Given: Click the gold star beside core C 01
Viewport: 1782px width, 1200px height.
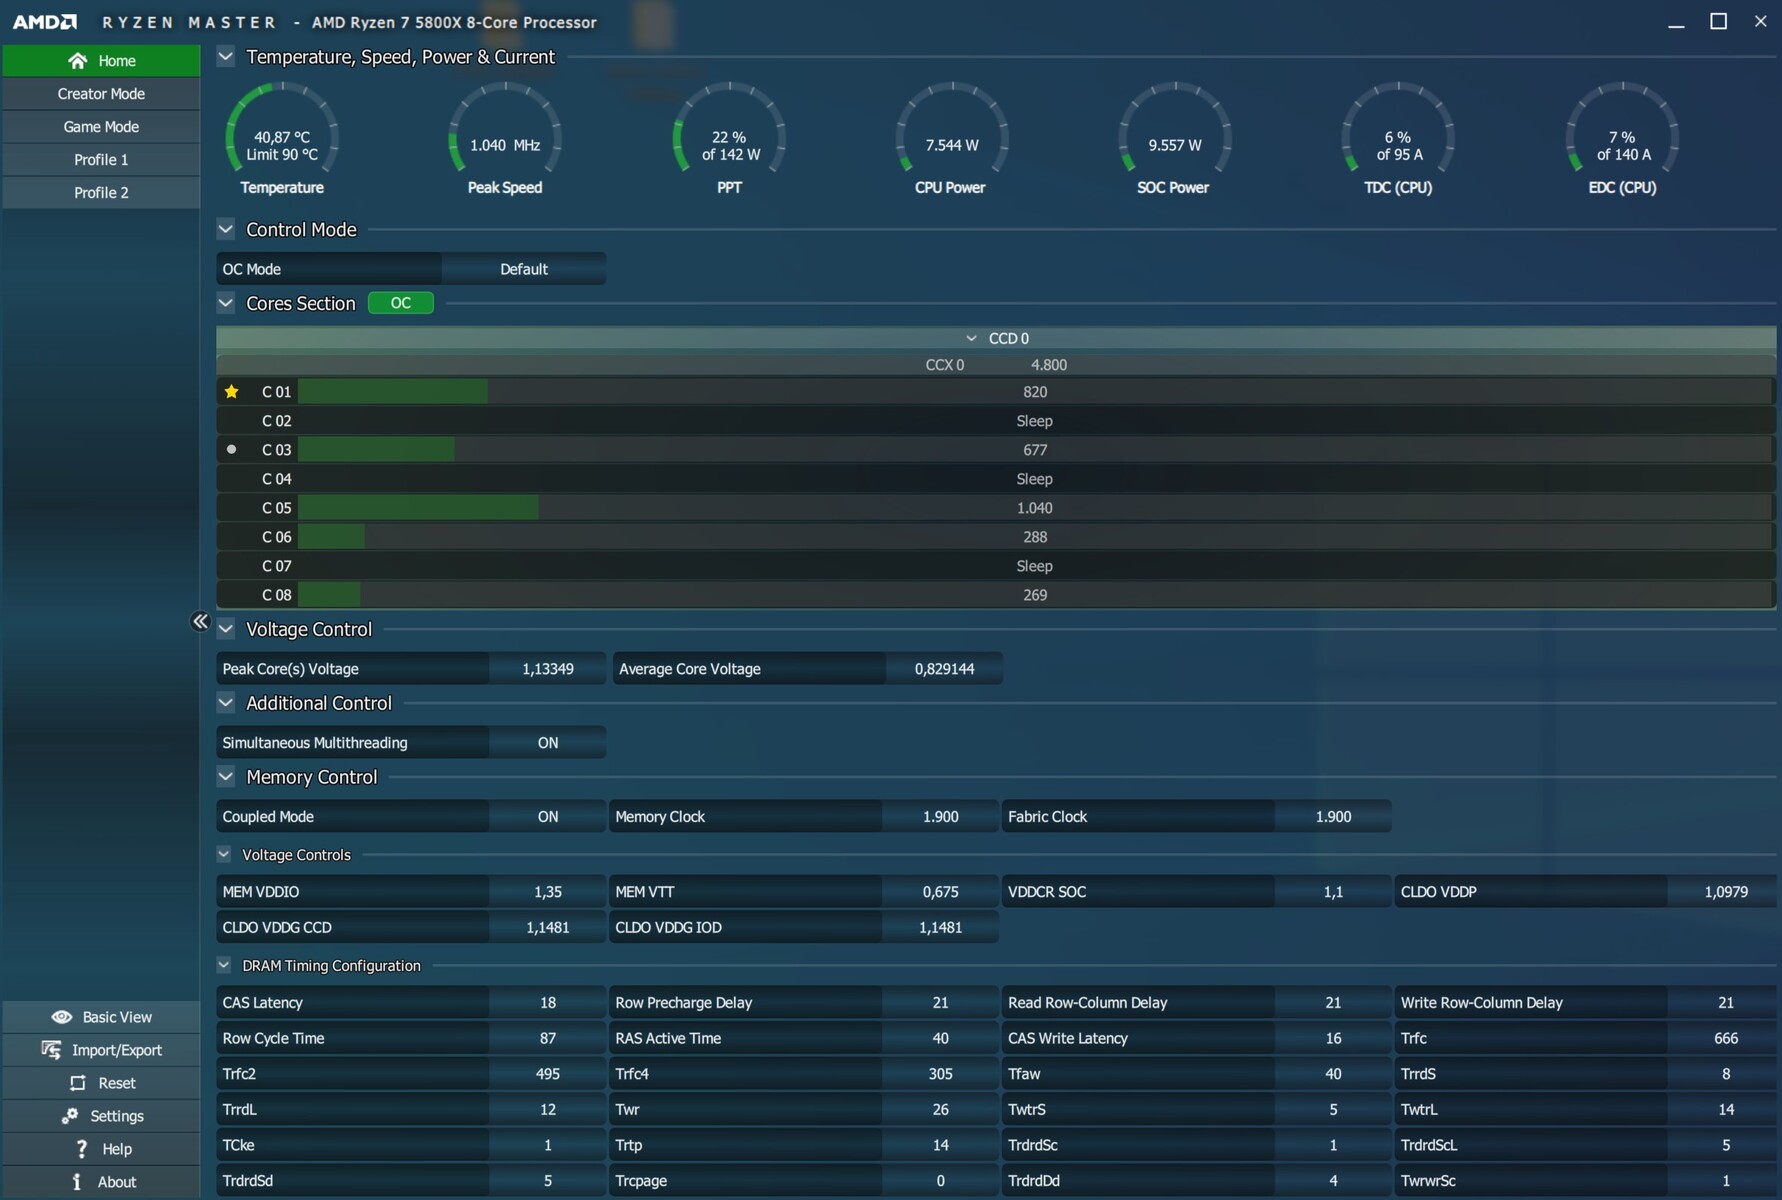Looking at the screenshot, I should tap(232, 392).
